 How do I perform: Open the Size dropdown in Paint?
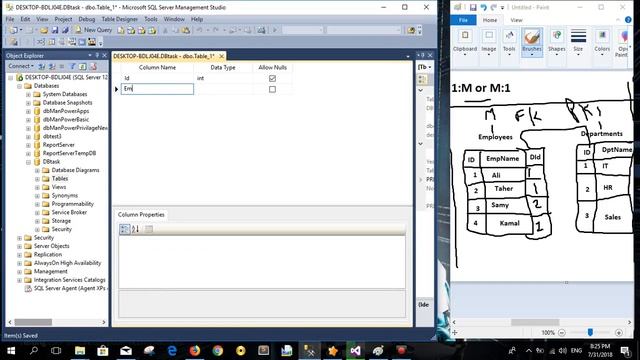click(578, 53)
